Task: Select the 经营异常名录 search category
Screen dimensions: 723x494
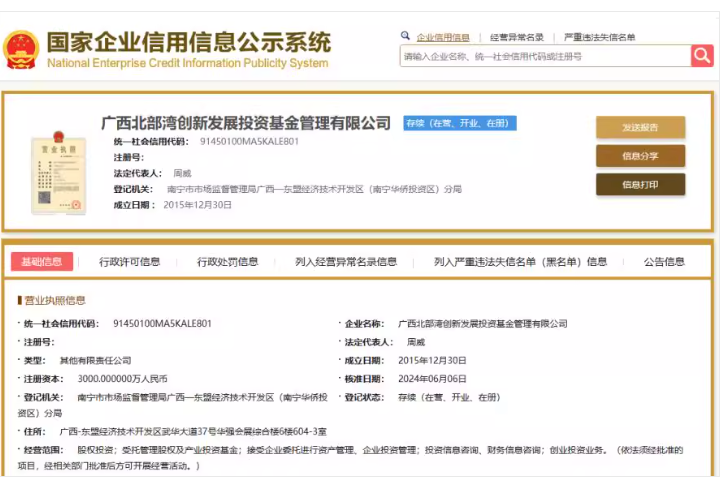Action: point(516,37)
